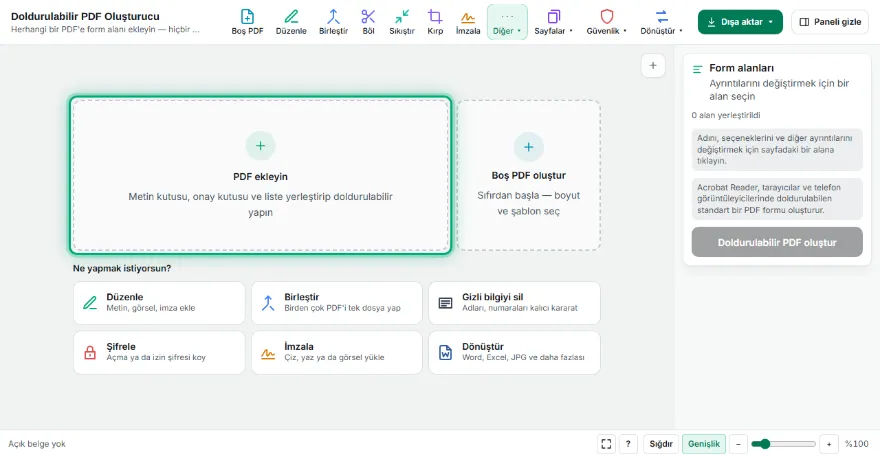Click the green plus in PDF ekleyin
Screen dimensions: 880x457
tap(260, 145)
